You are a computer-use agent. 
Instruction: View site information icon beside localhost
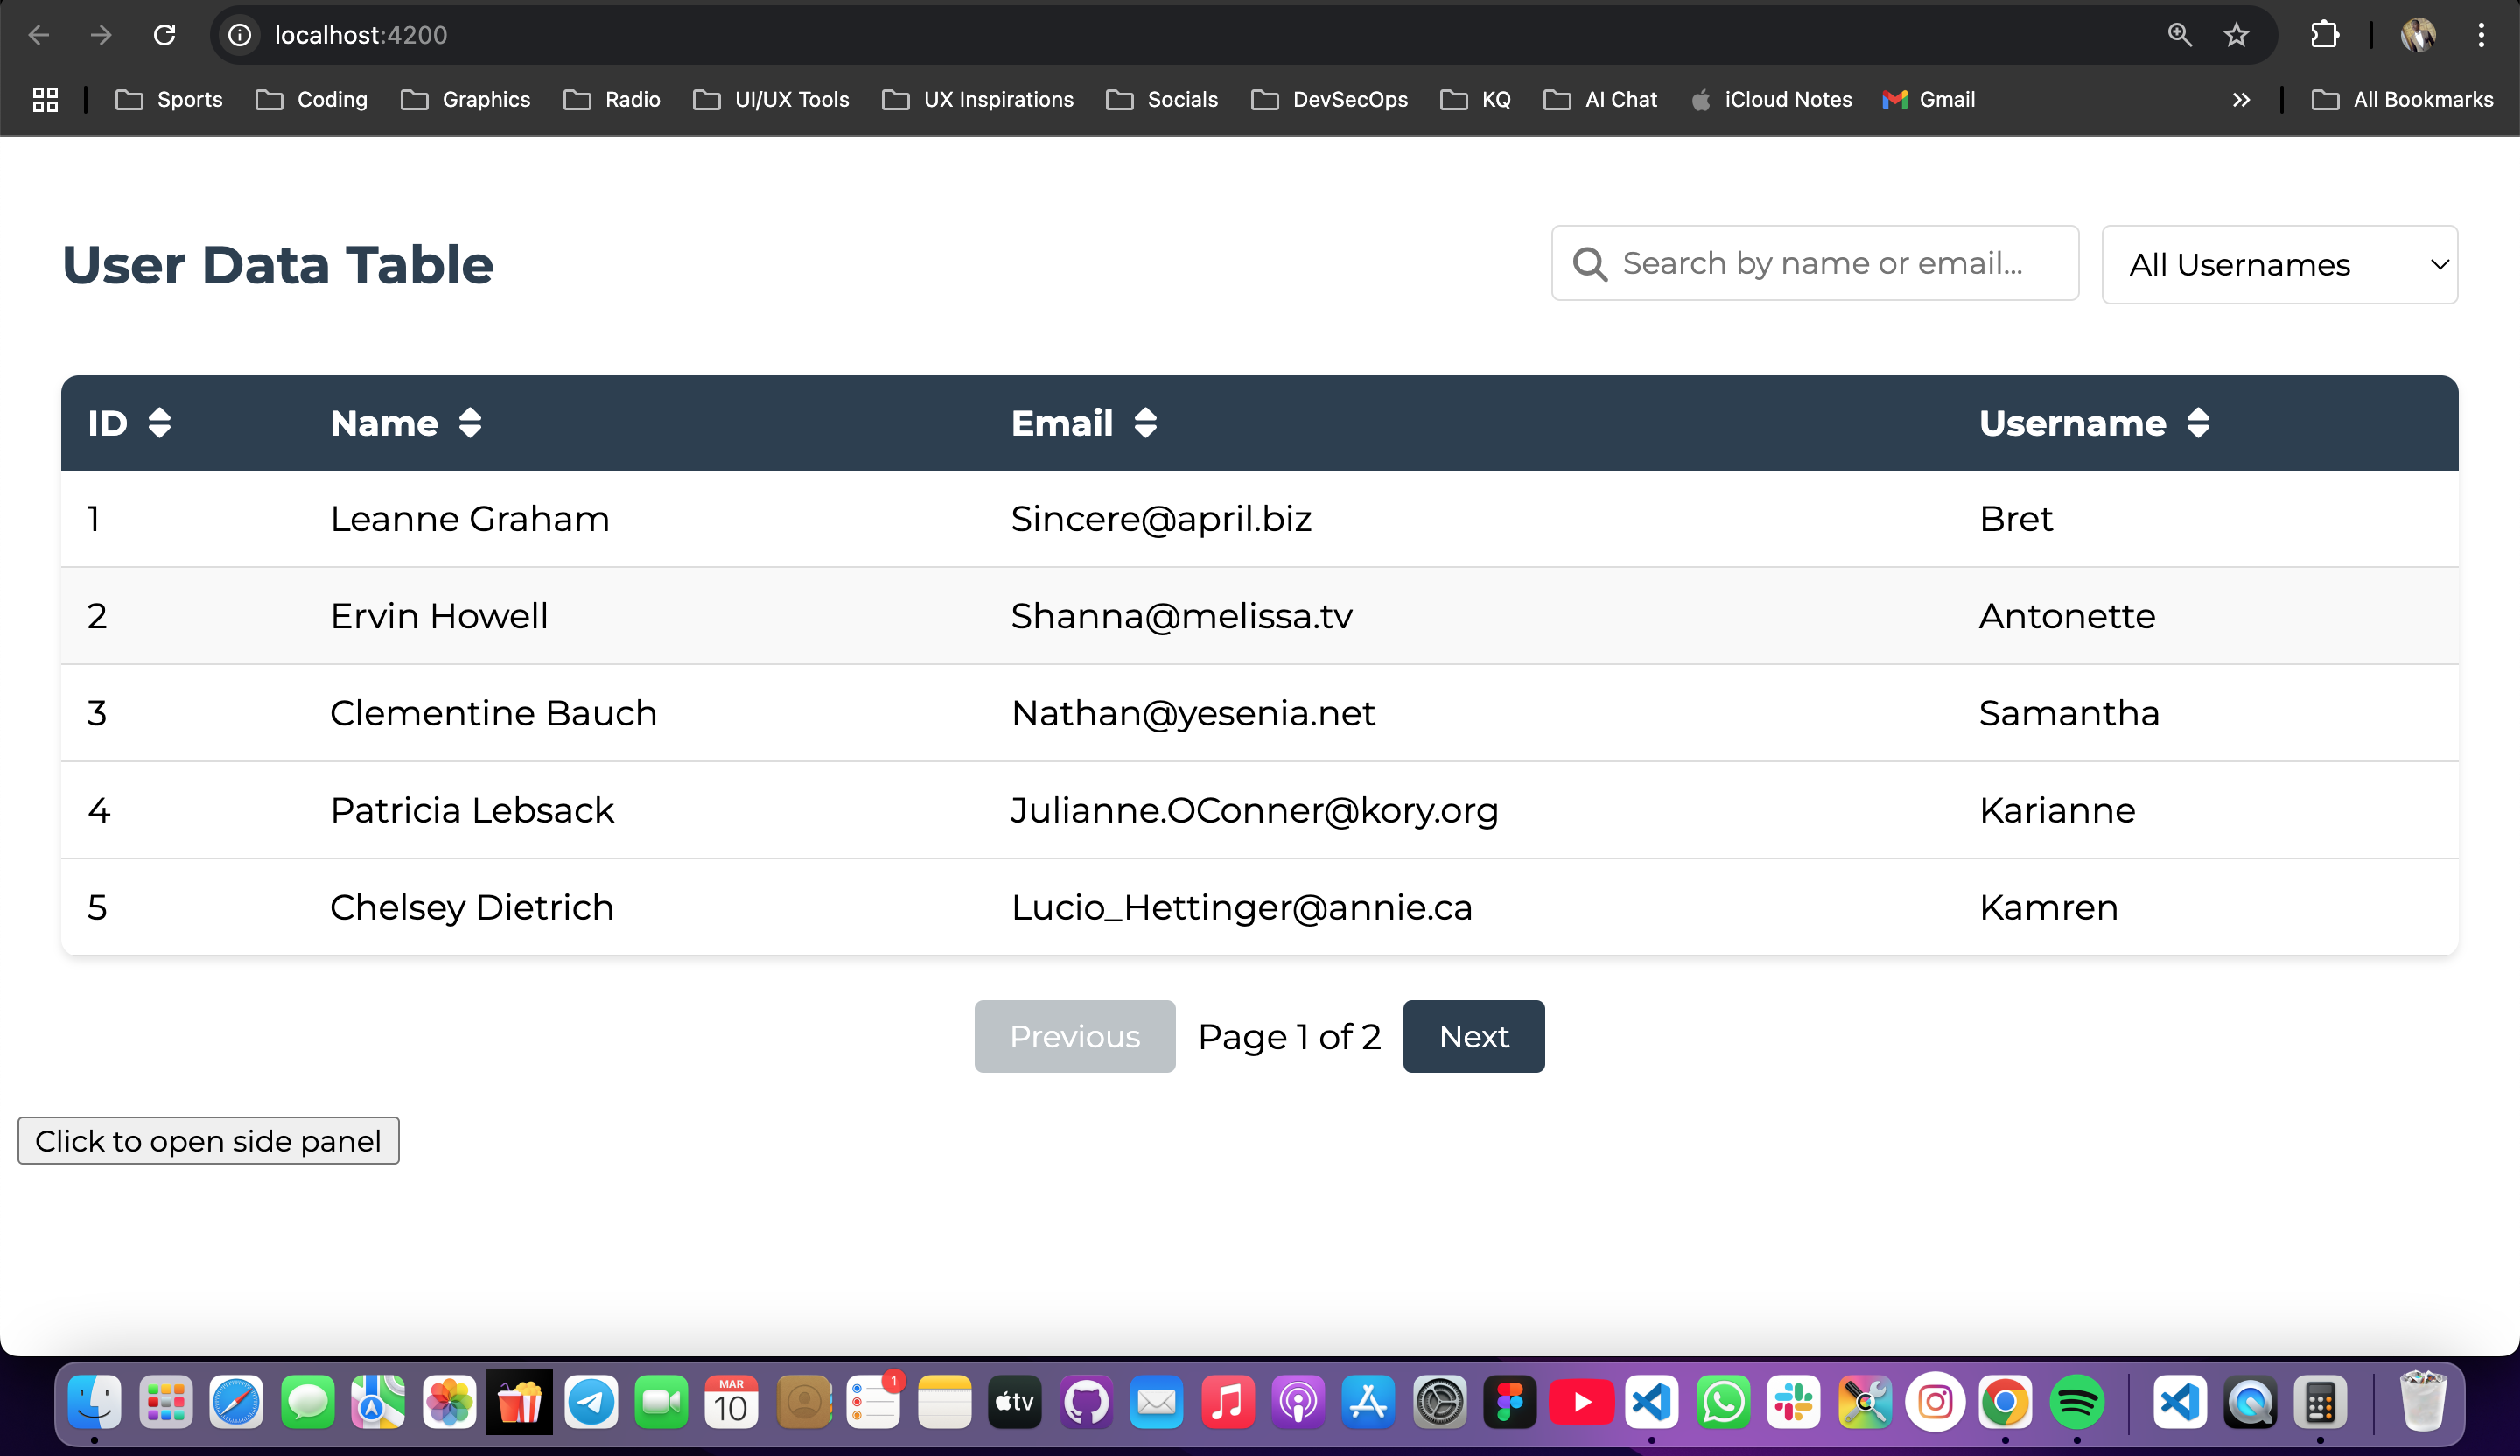click(x=240, y=35)
